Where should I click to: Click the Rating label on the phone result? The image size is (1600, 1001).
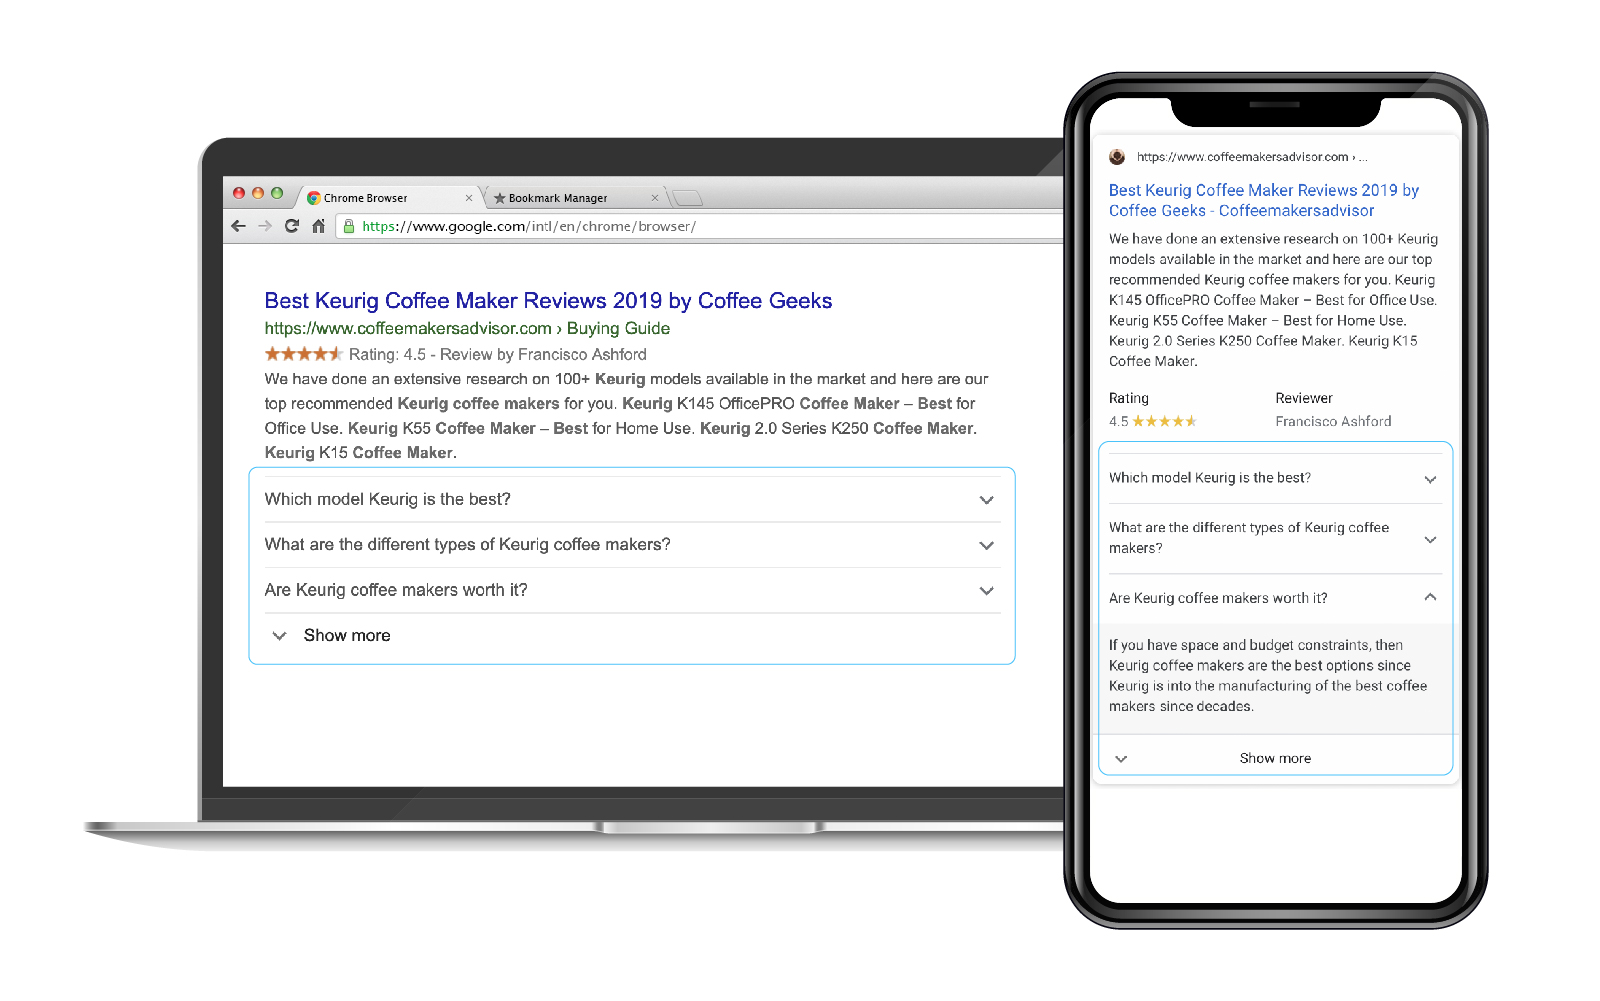tap(1129, 398)
